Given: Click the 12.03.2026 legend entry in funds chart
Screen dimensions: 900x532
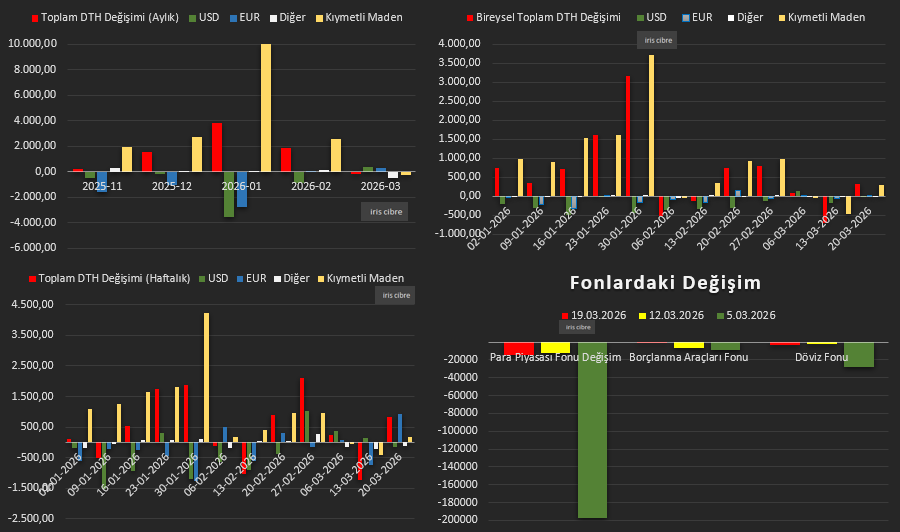Looking at the screenshot, I should pyautogui.click(x=672, y=316).
